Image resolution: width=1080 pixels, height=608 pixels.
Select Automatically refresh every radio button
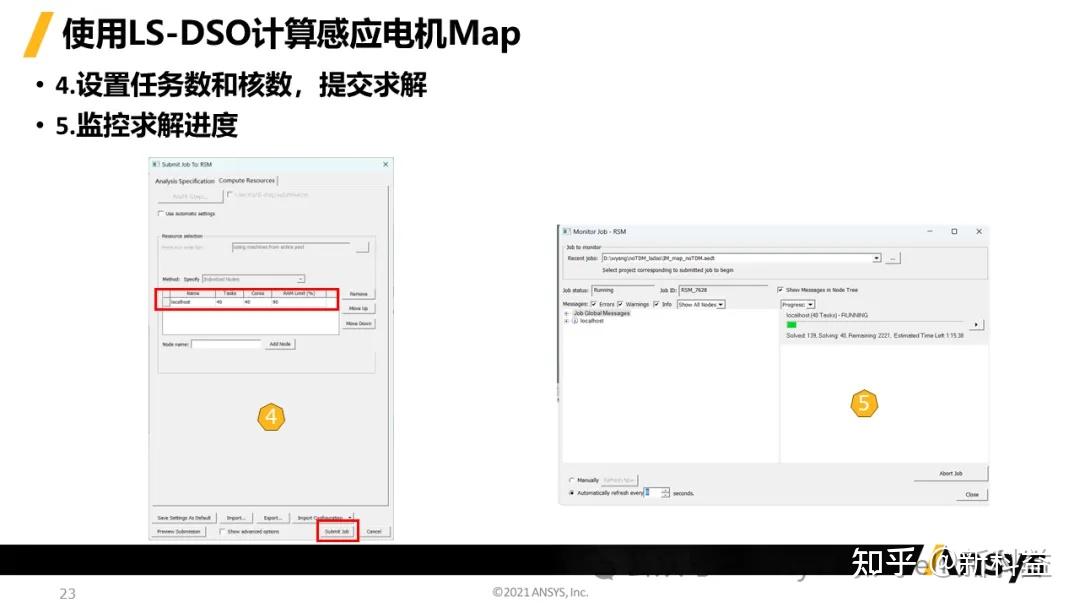tap(571, 493)
